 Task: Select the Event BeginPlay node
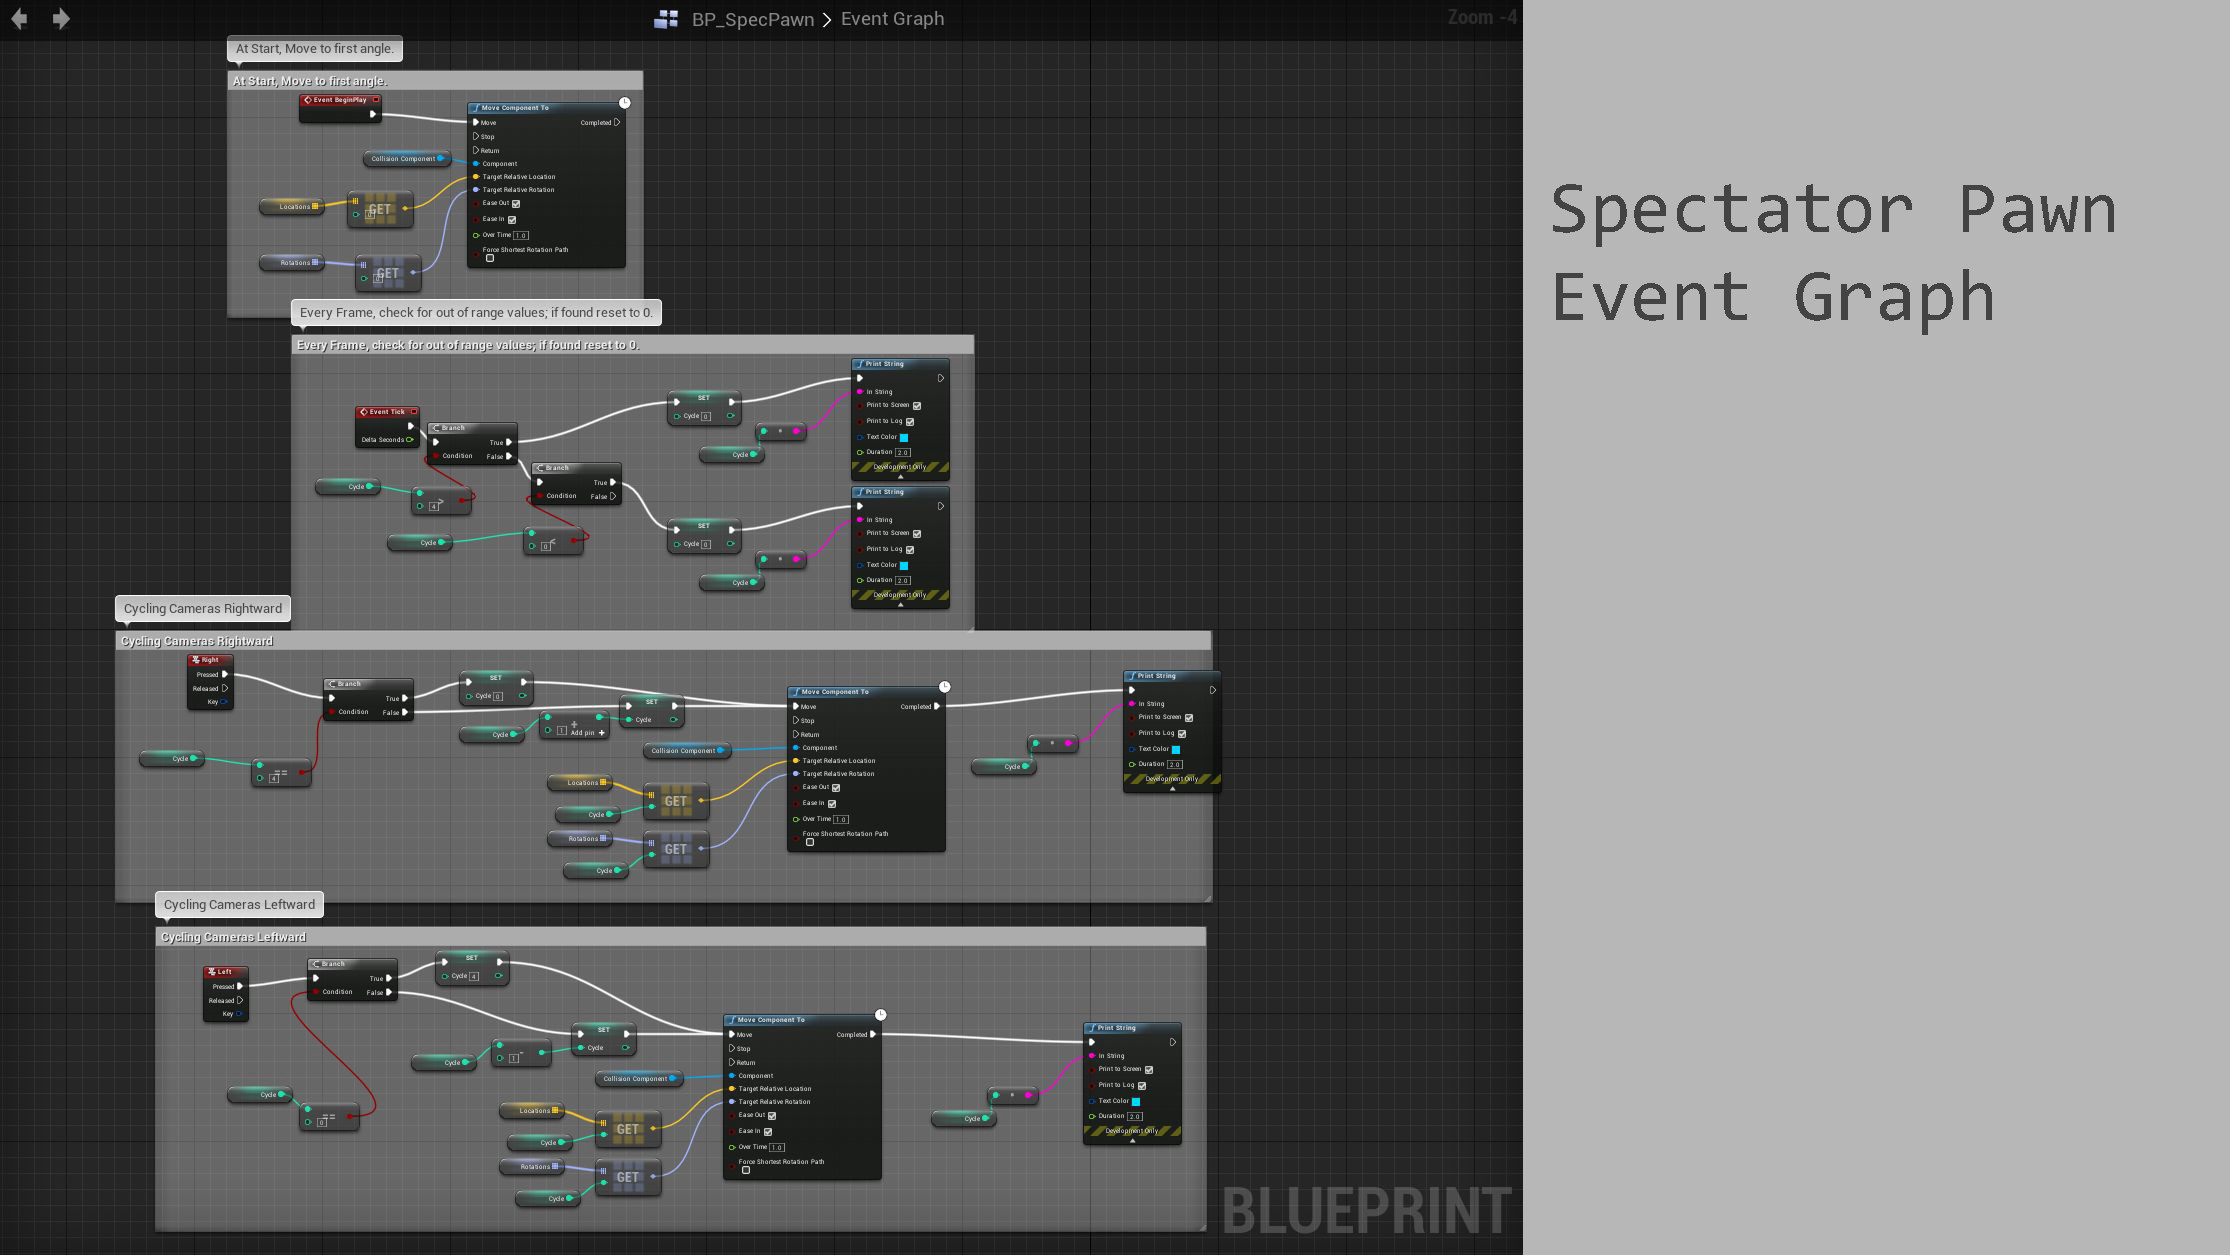tap(340, 108)
